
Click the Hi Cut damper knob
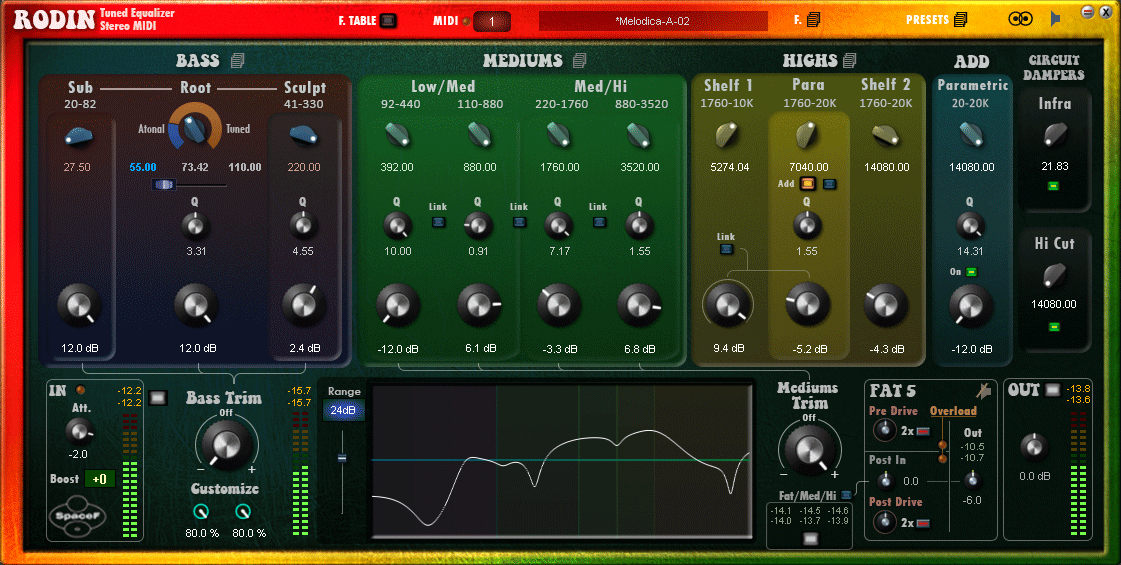click(x=1055, y=275)
